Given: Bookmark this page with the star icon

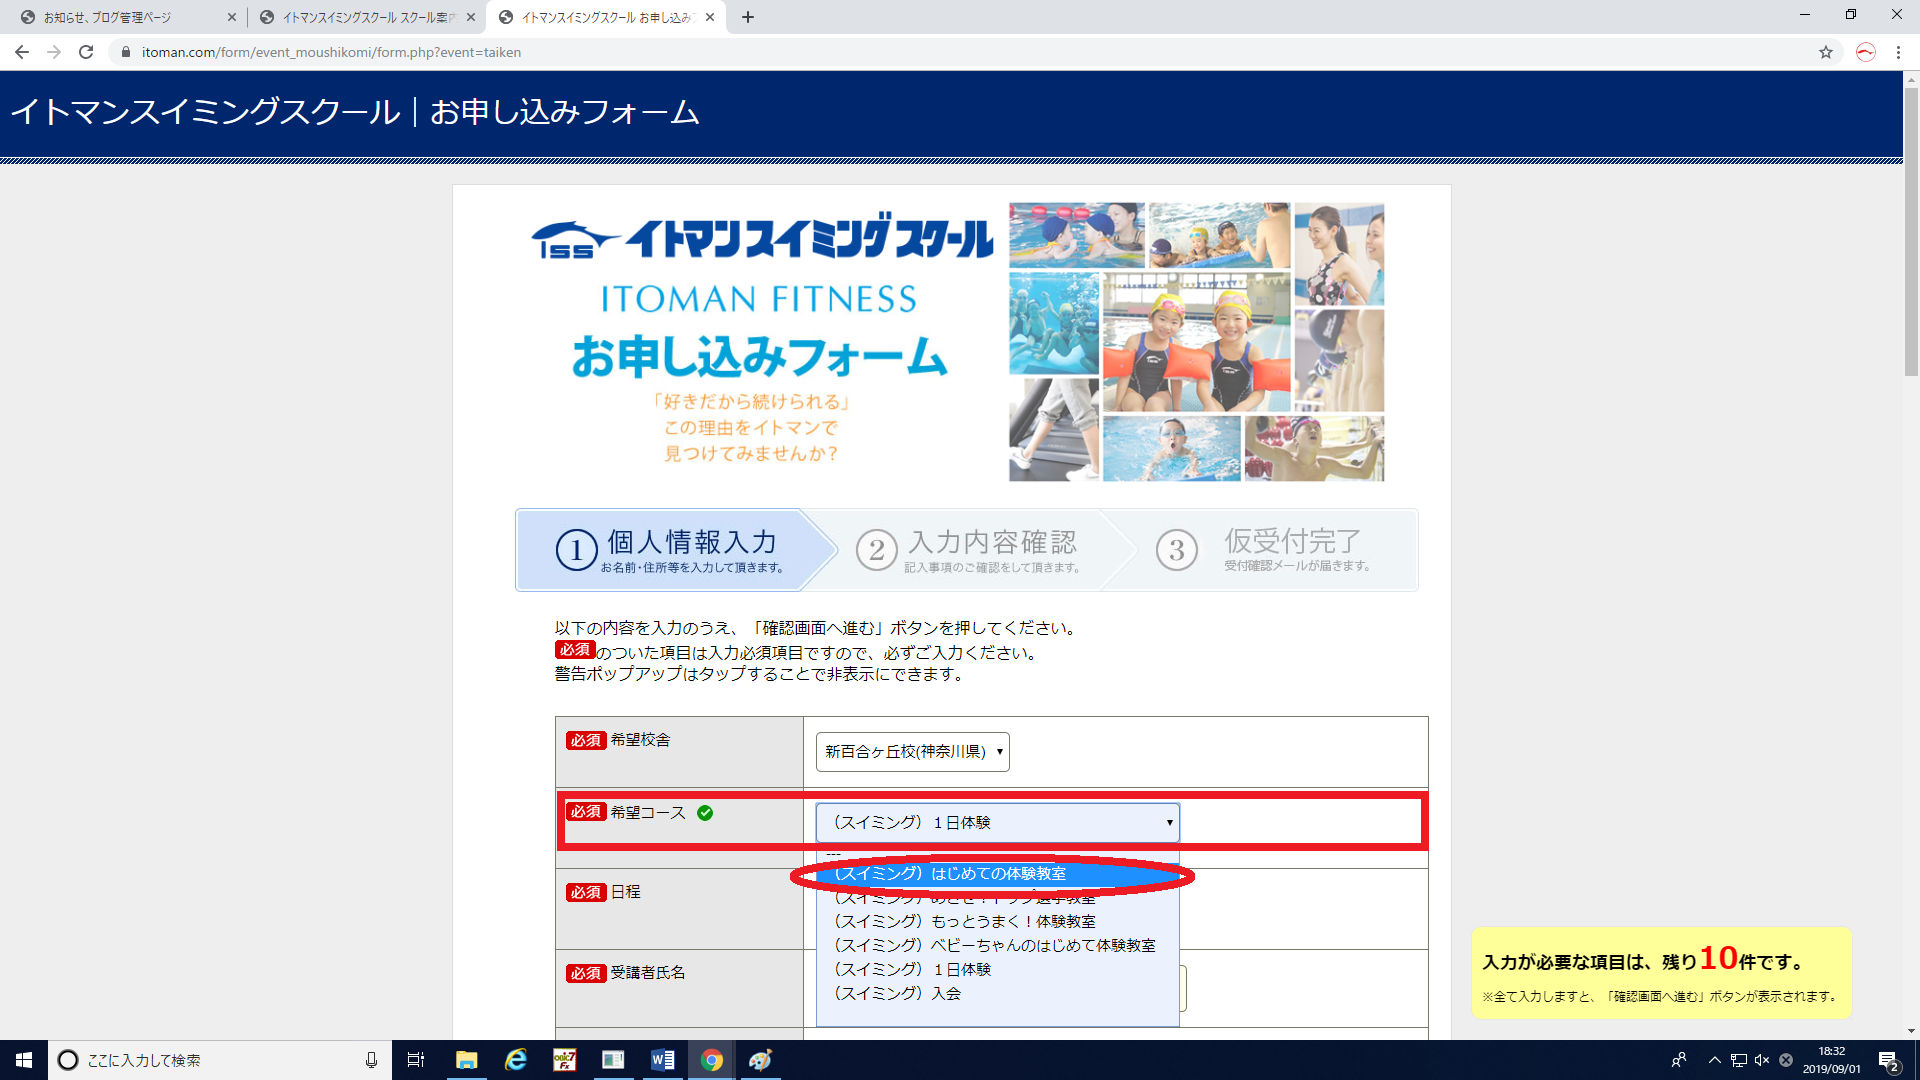Looking at the screenshot, I should pos(1826,52).
